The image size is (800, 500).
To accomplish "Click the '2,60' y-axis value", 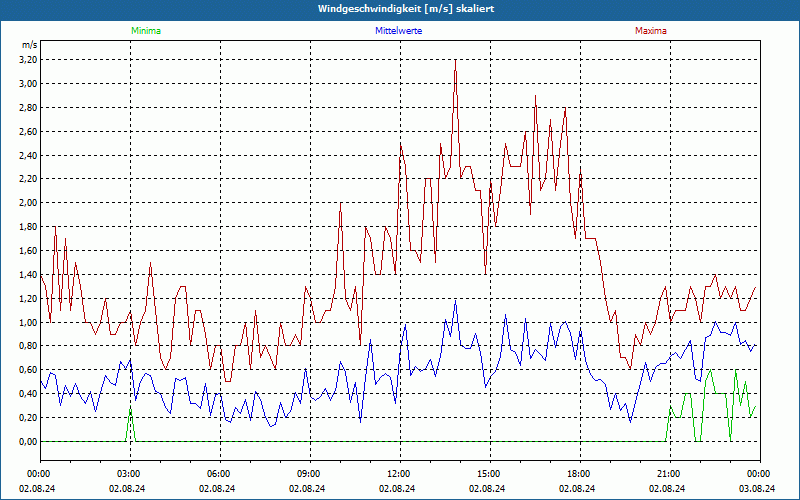I will pos(29,132).
